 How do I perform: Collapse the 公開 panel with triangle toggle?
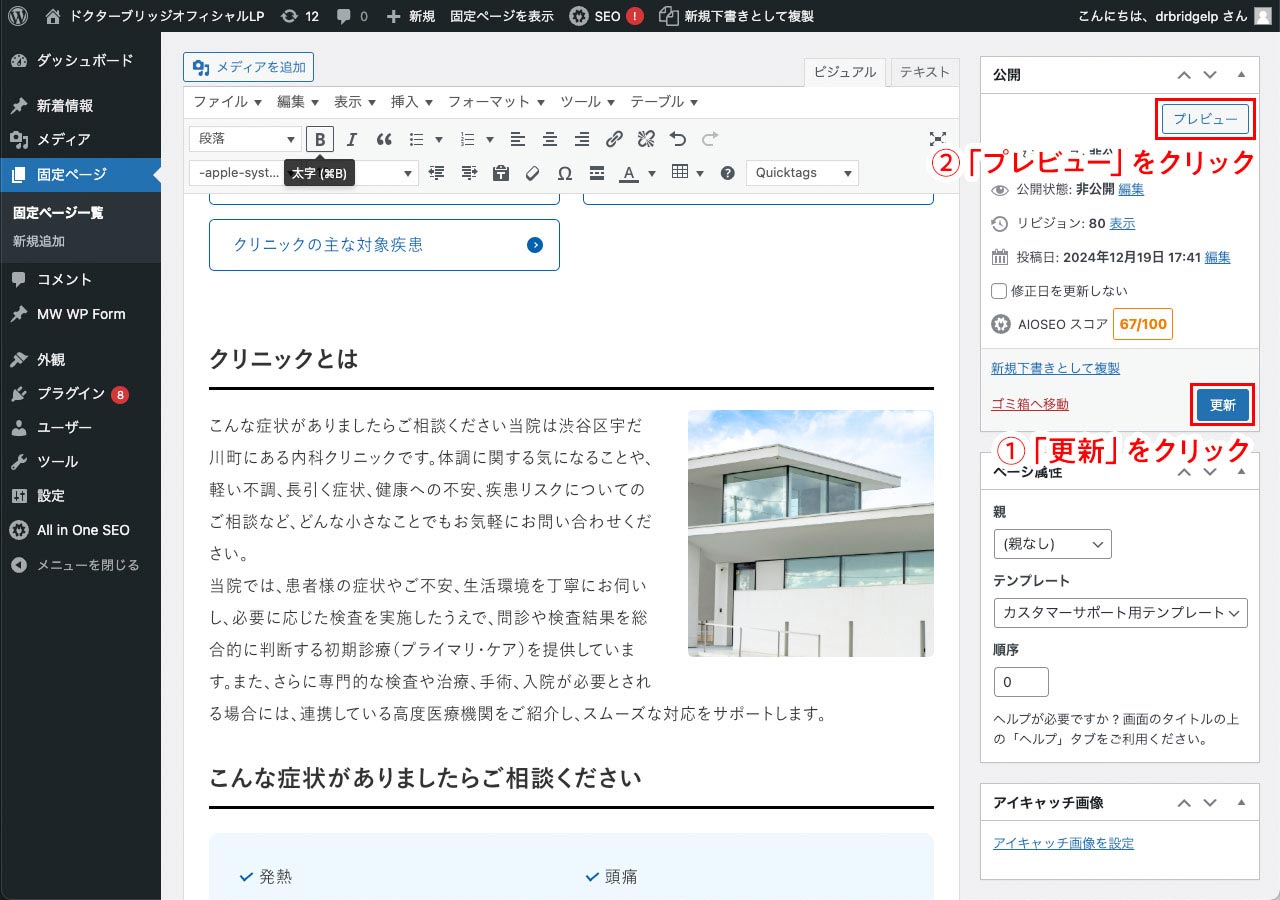tap(1241, 75)
